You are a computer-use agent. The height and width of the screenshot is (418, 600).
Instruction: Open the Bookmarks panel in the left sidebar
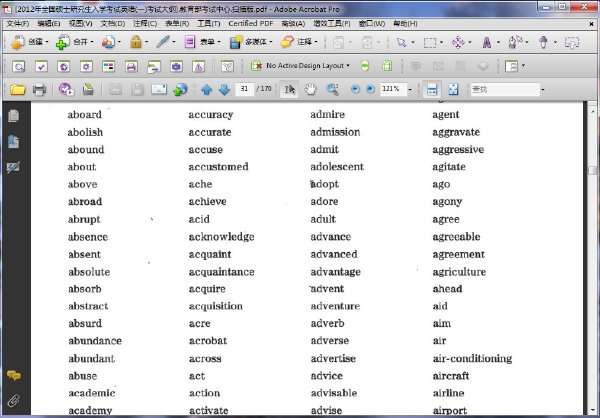coord(13,142)
